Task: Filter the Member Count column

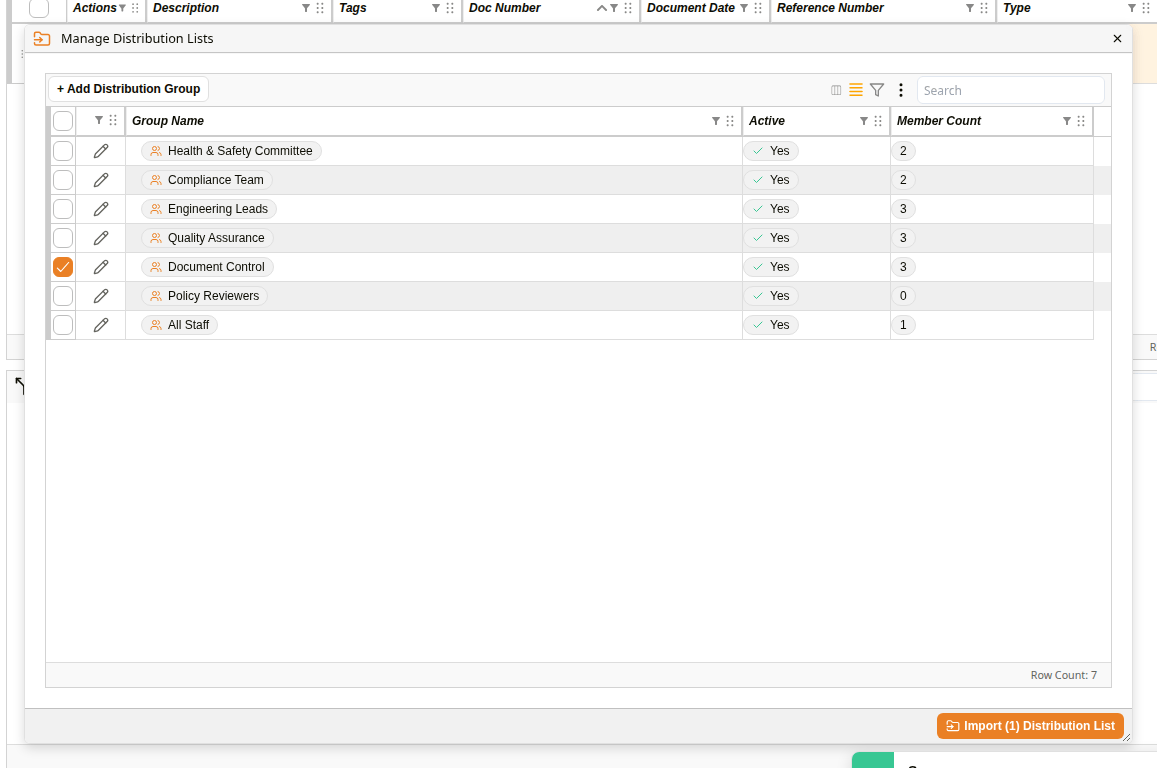Action: tap(1067, 121)
